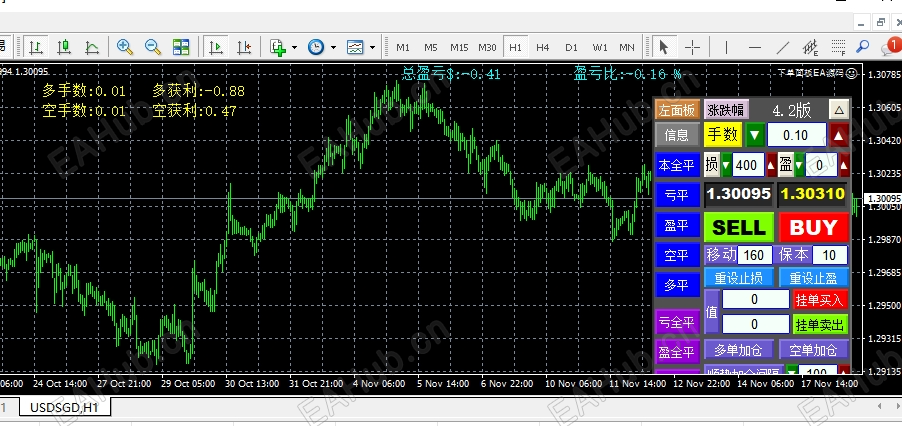
Task: Select the H1 timeframe
Action: pyautogui.click(x=515, y=47)
